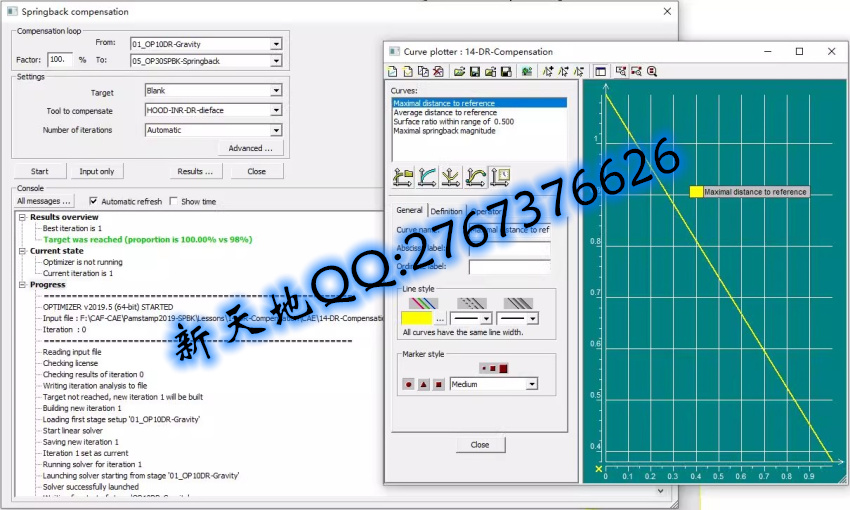This screenshot has width=850, height=510.
Task: Click the new blank page icon in toolbar
Action: coord(393,72)
